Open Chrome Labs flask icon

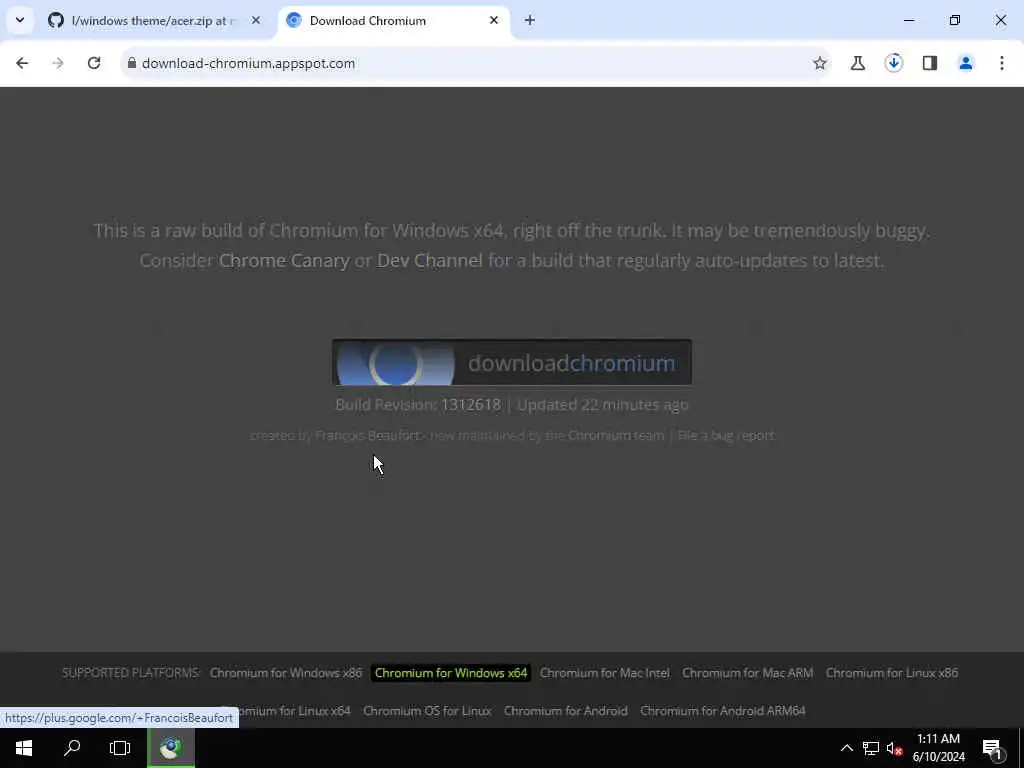(x=857, y=63)
